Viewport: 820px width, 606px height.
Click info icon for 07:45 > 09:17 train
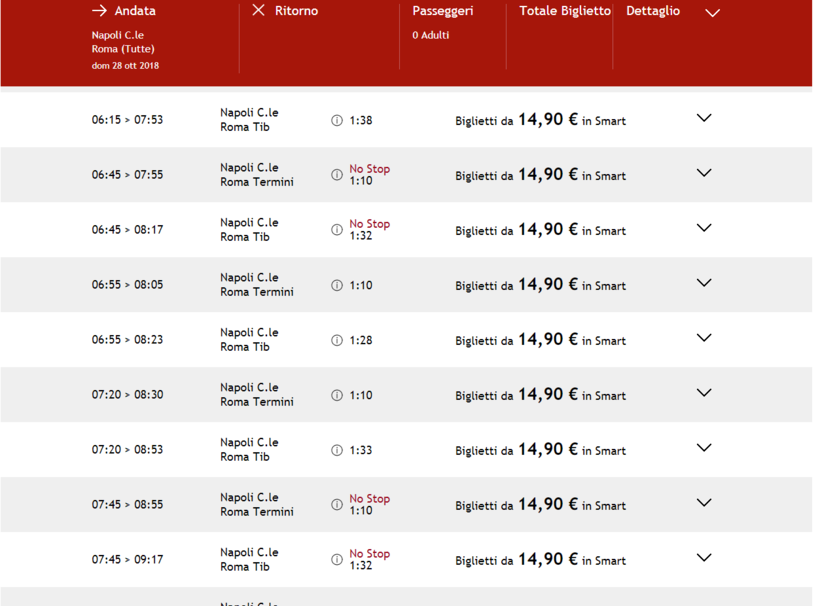click(x=337, y=560)
